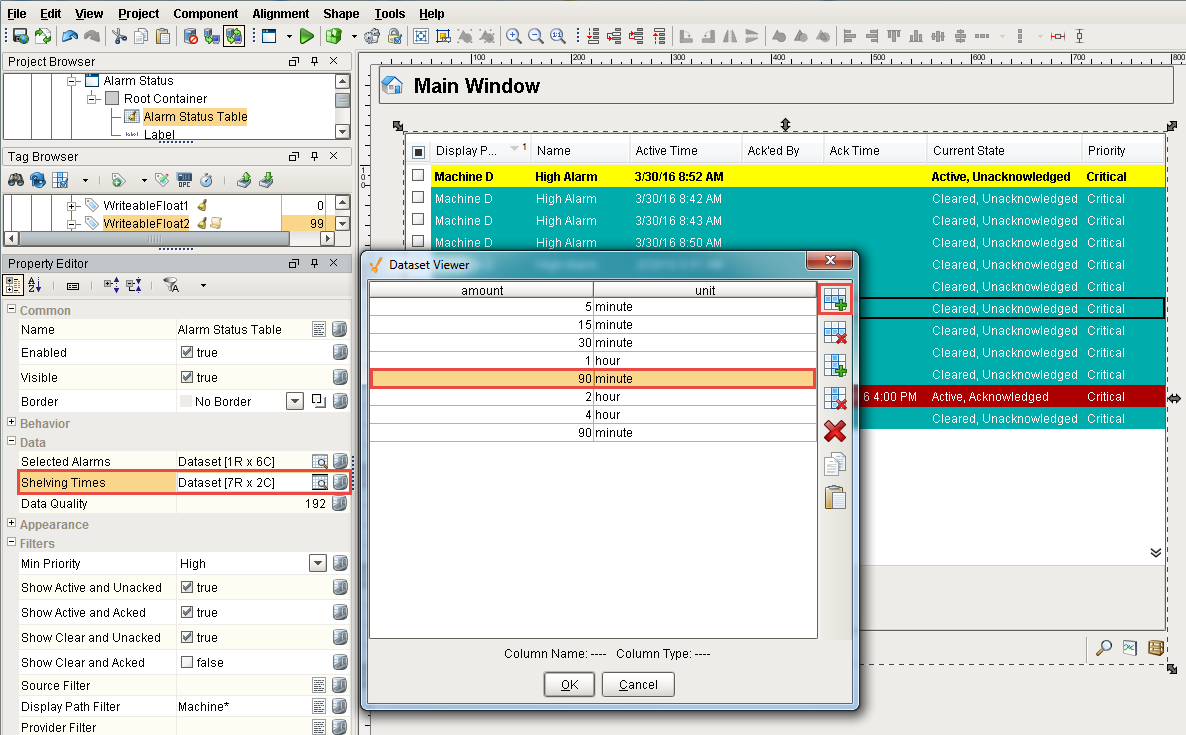The width and height of the screenshot is (1186, 735).
Task: Click the Add Row icon in Dataset Viewer
Action: pos(835,298)
